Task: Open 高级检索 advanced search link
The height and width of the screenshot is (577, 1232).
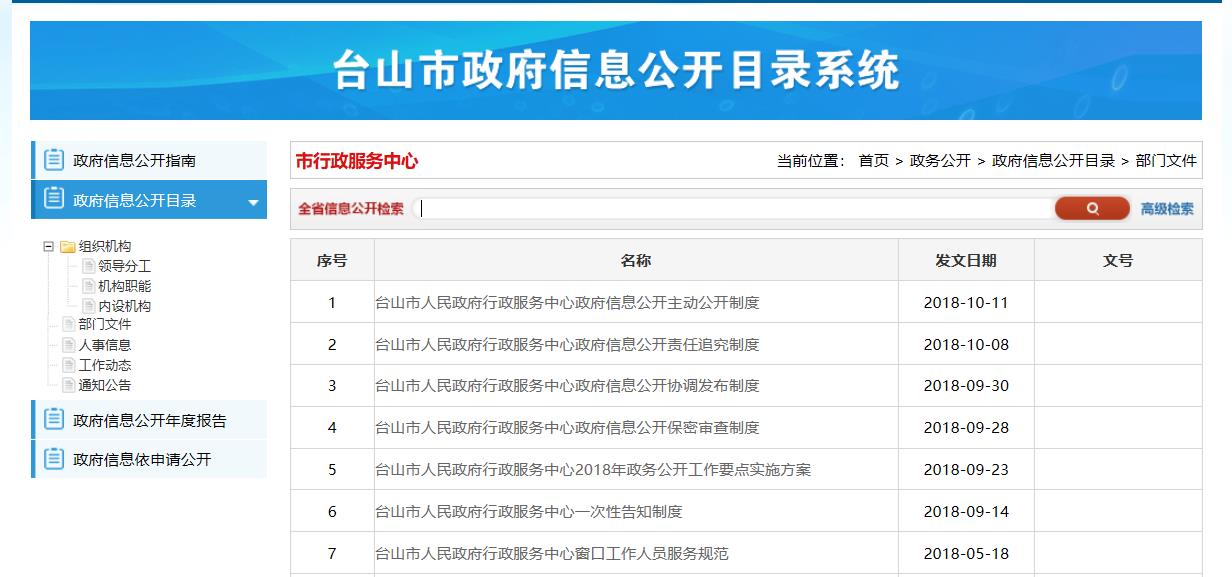Action: click(x=1167, y=209)
